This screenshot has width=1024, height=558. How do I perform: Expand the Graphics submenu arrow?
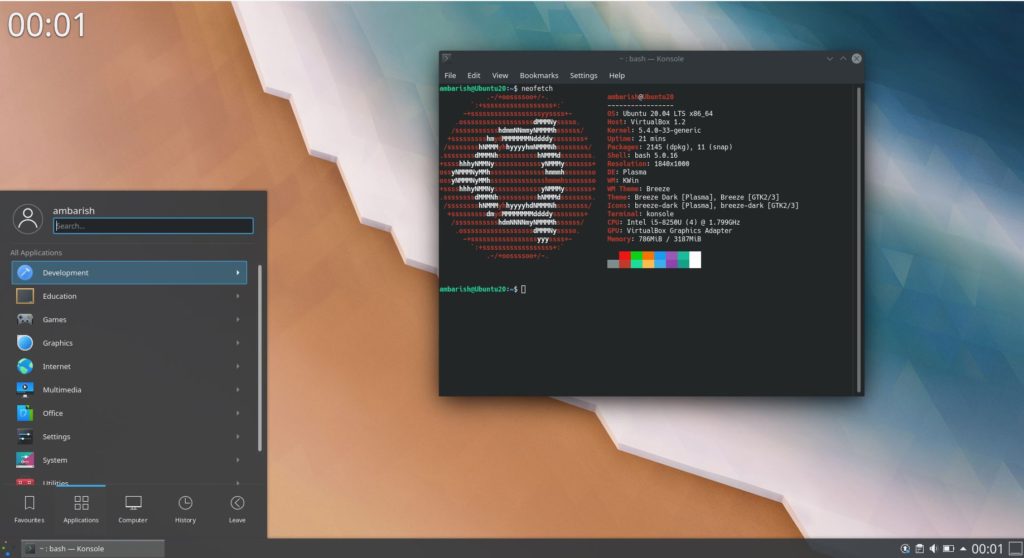coord(238,343)
